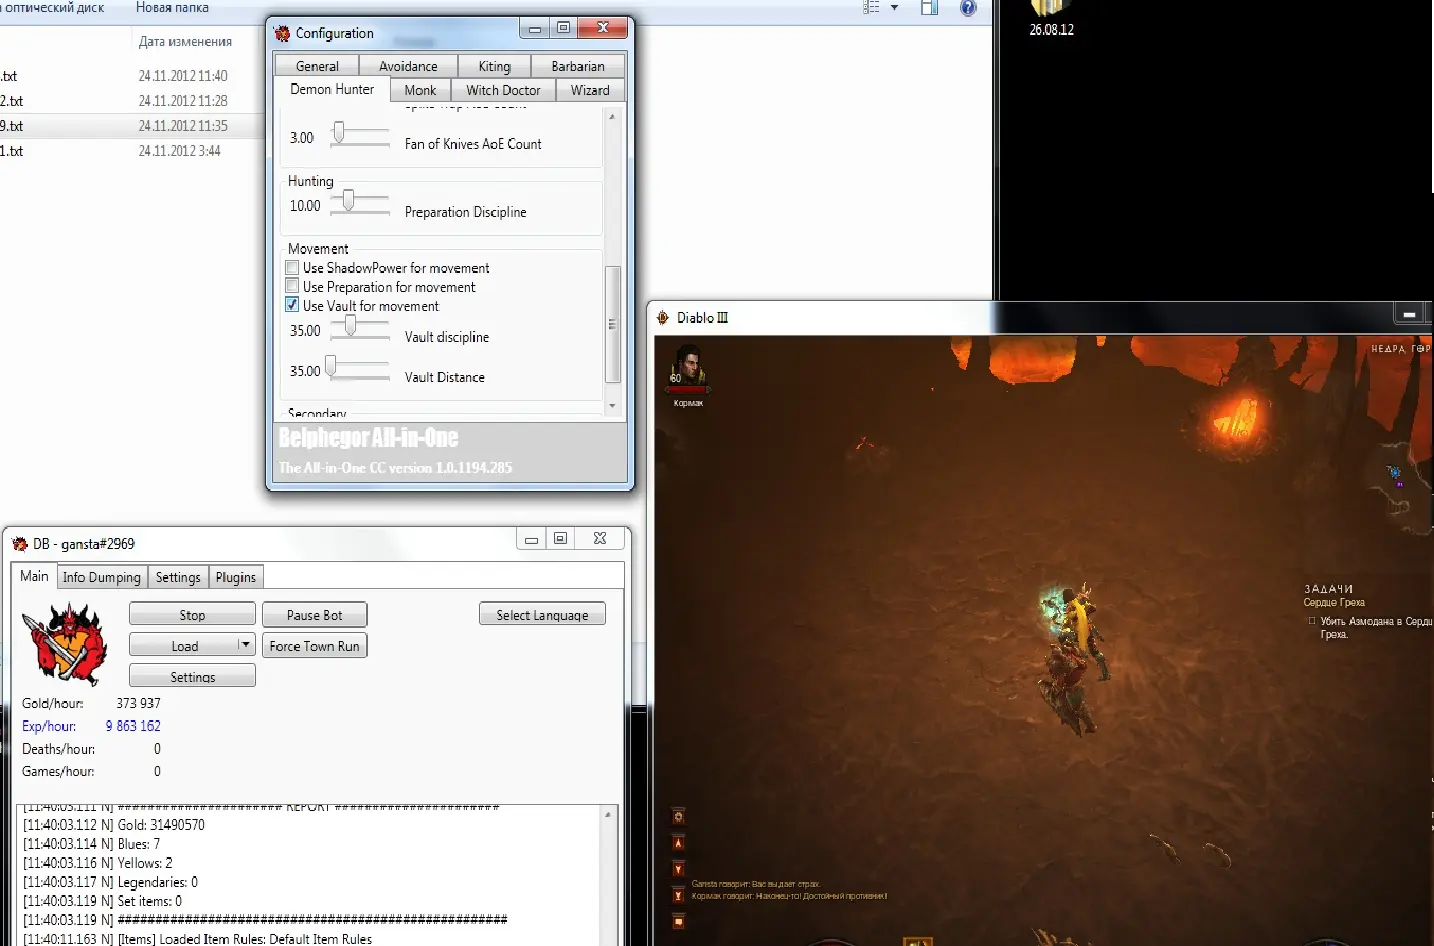Image resolution: width=1434 pixels, height=946 pixels.
Task: Open the Kiting tab
Action: click(x=494, y=66)
